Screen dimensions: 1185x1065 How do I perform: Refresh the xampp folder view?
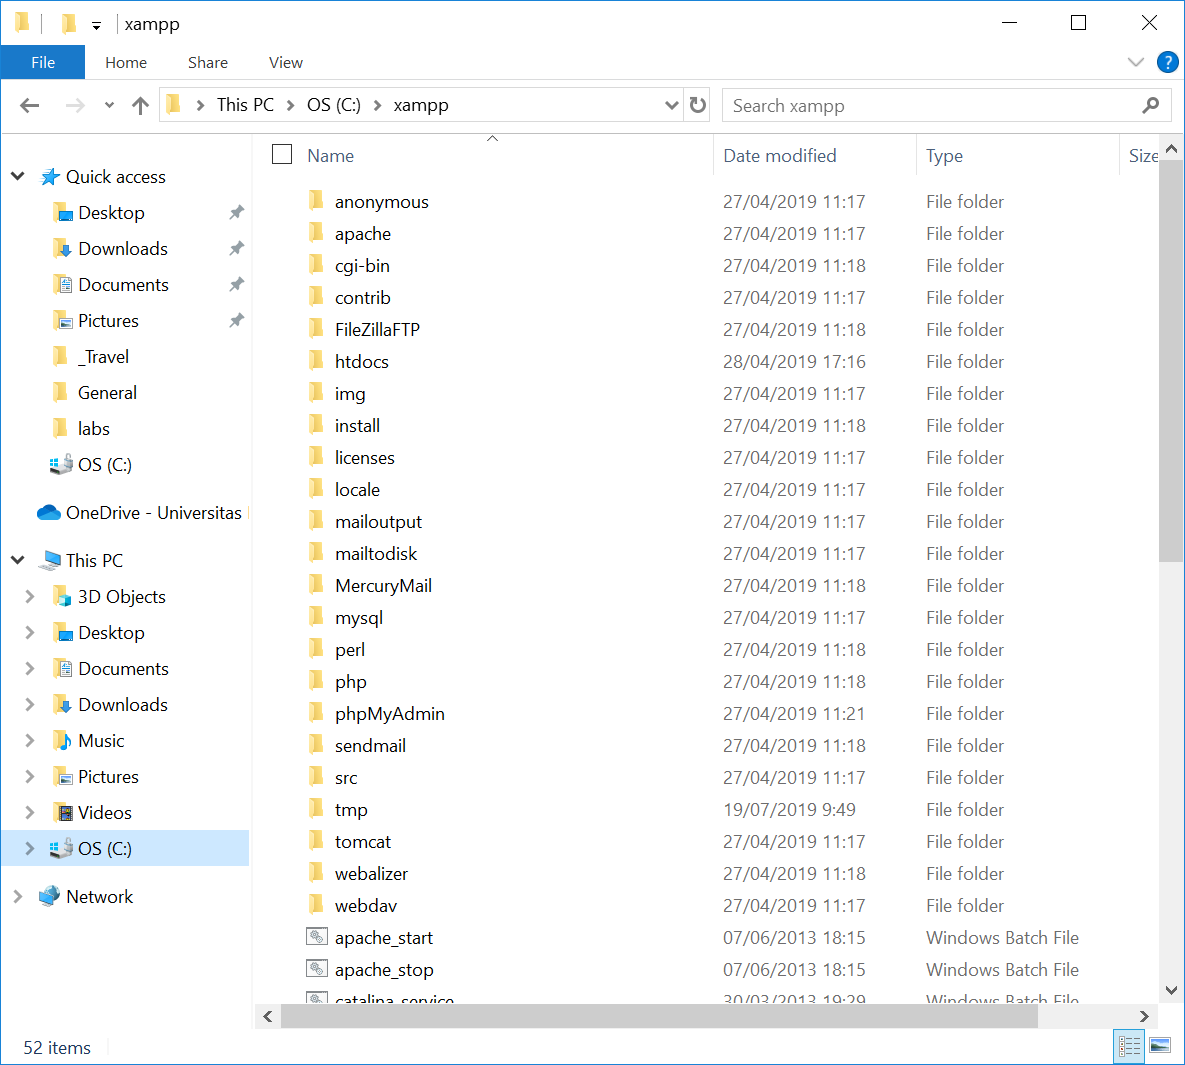click(698, 105)
